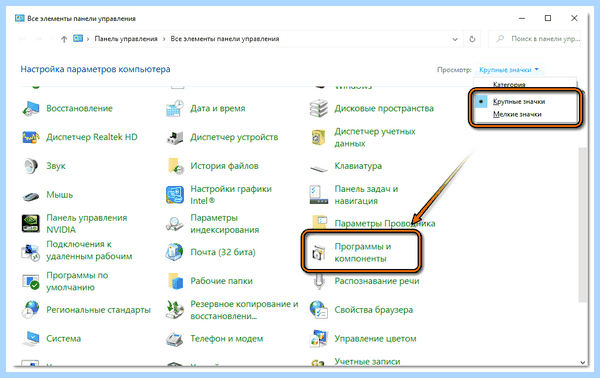Click the vertical scrollbar thumb

point(582,224)
